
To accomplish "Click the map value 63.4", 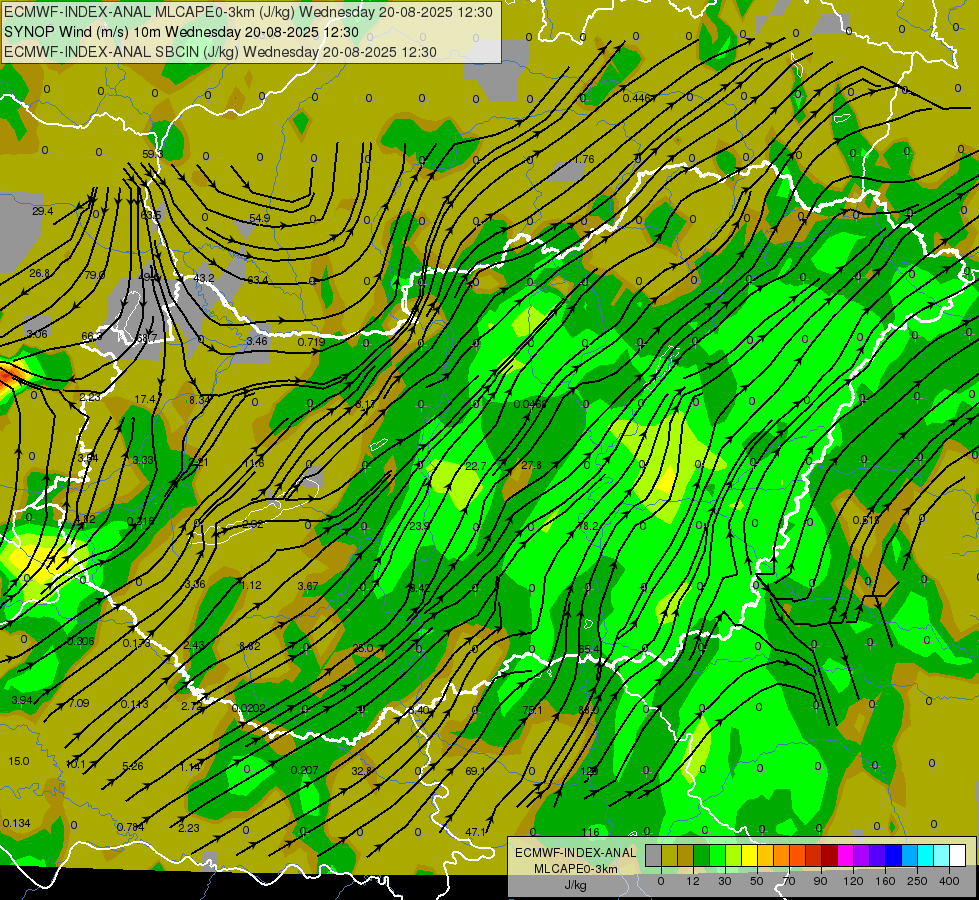I will (258, 280).
